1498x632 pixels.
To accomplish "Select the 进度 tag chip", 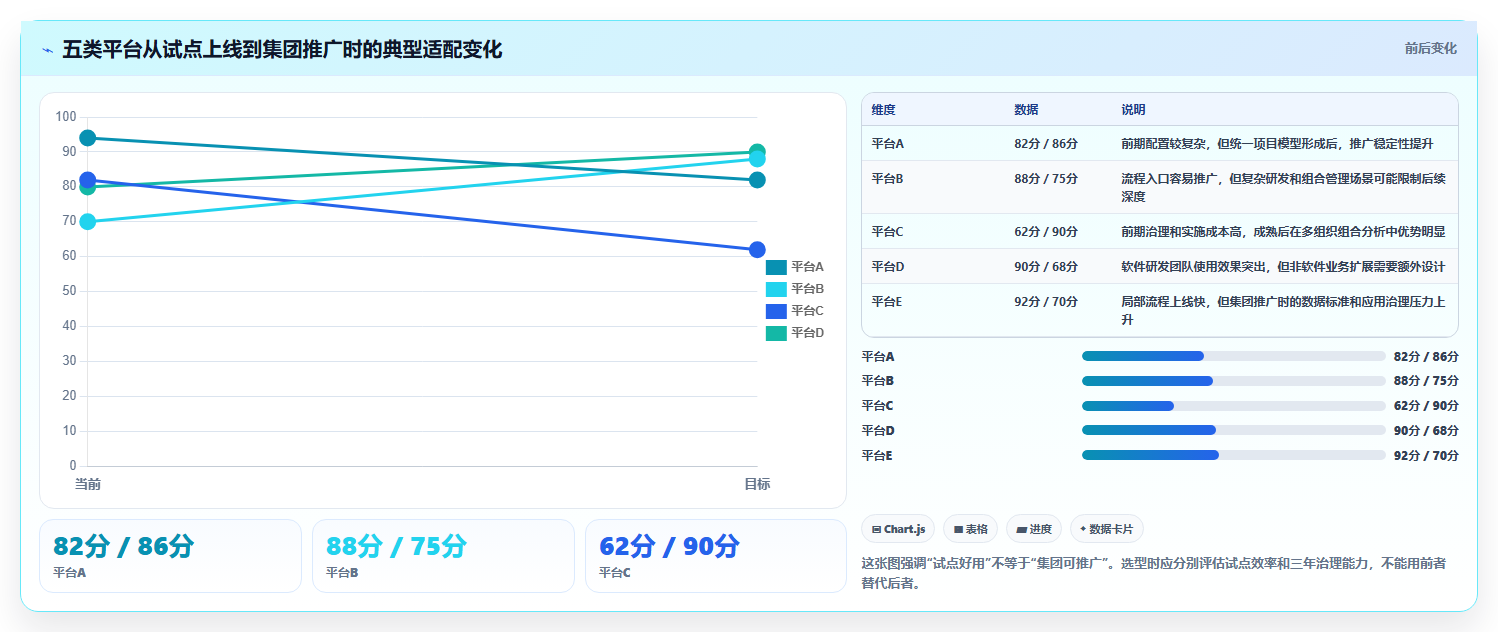I will 1034,529.
